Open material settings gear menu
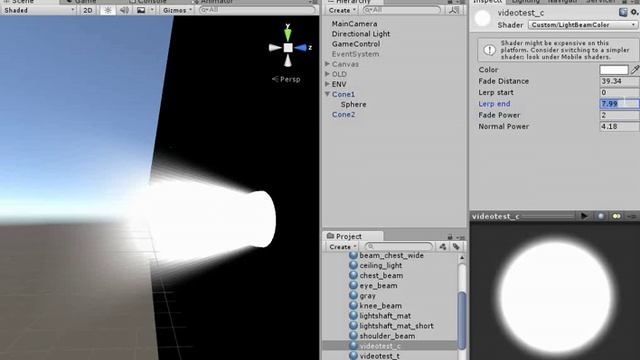The image size is (640, 360). 634,13
